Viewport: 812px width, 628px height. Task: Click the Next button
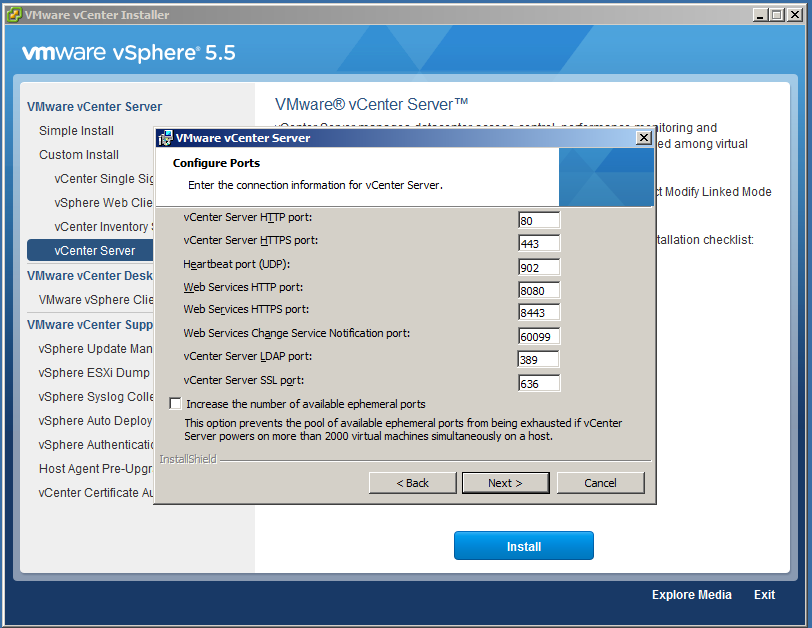[x=505, y=483]
